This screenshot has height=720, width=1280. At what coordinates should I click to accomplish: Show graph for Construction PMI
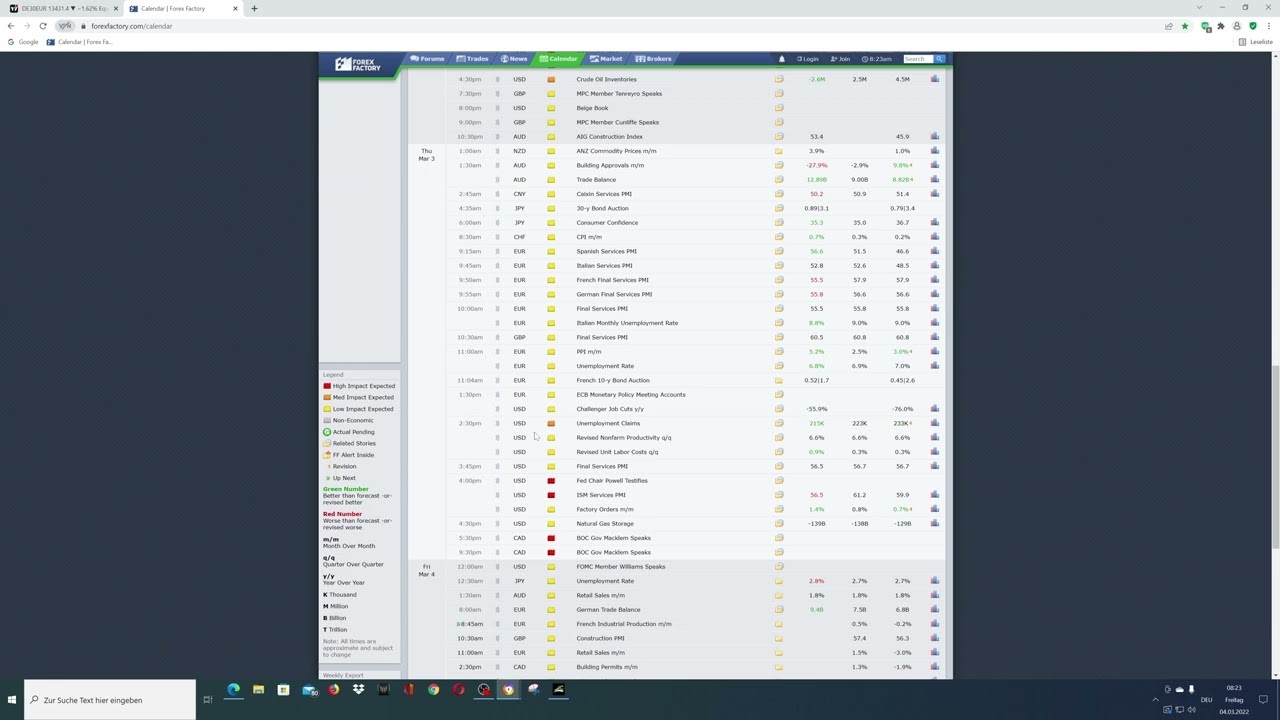[934, 638]
